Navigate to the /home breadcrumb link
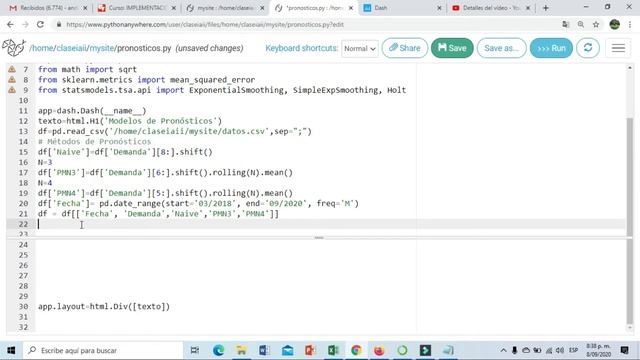Viewport: 640px width, 360px height. point(41,48)
